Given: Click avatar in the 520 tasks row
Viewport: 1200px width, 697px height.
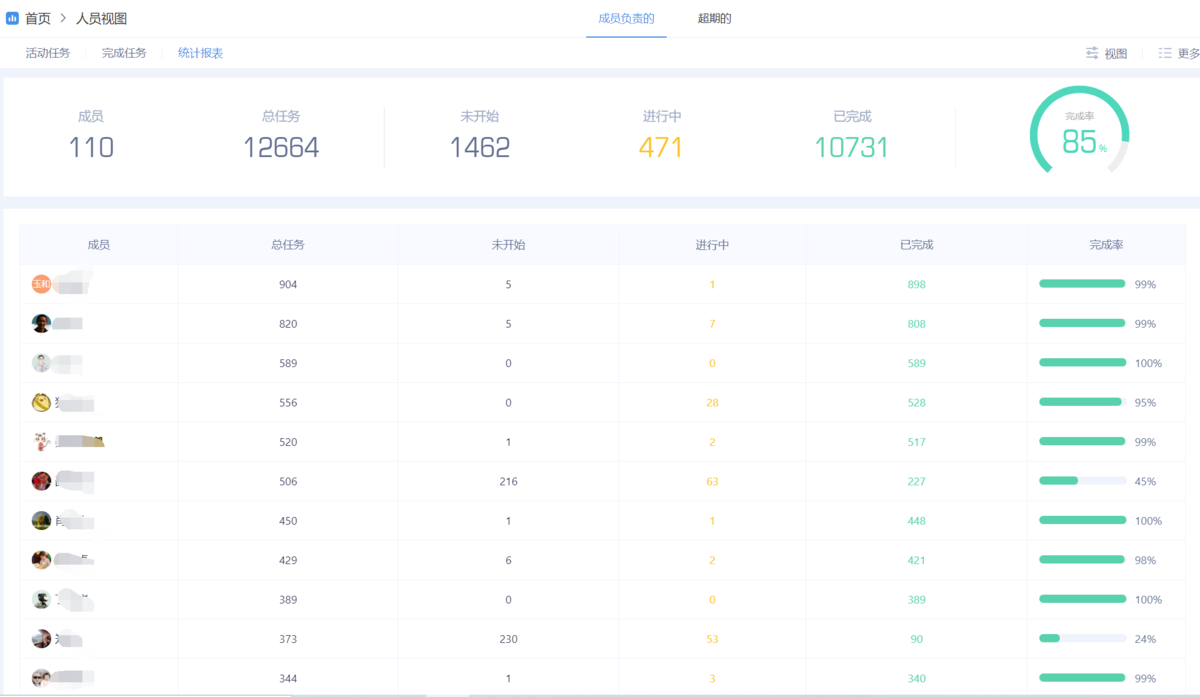Looking at the screenshot, I should click(41, 441).
